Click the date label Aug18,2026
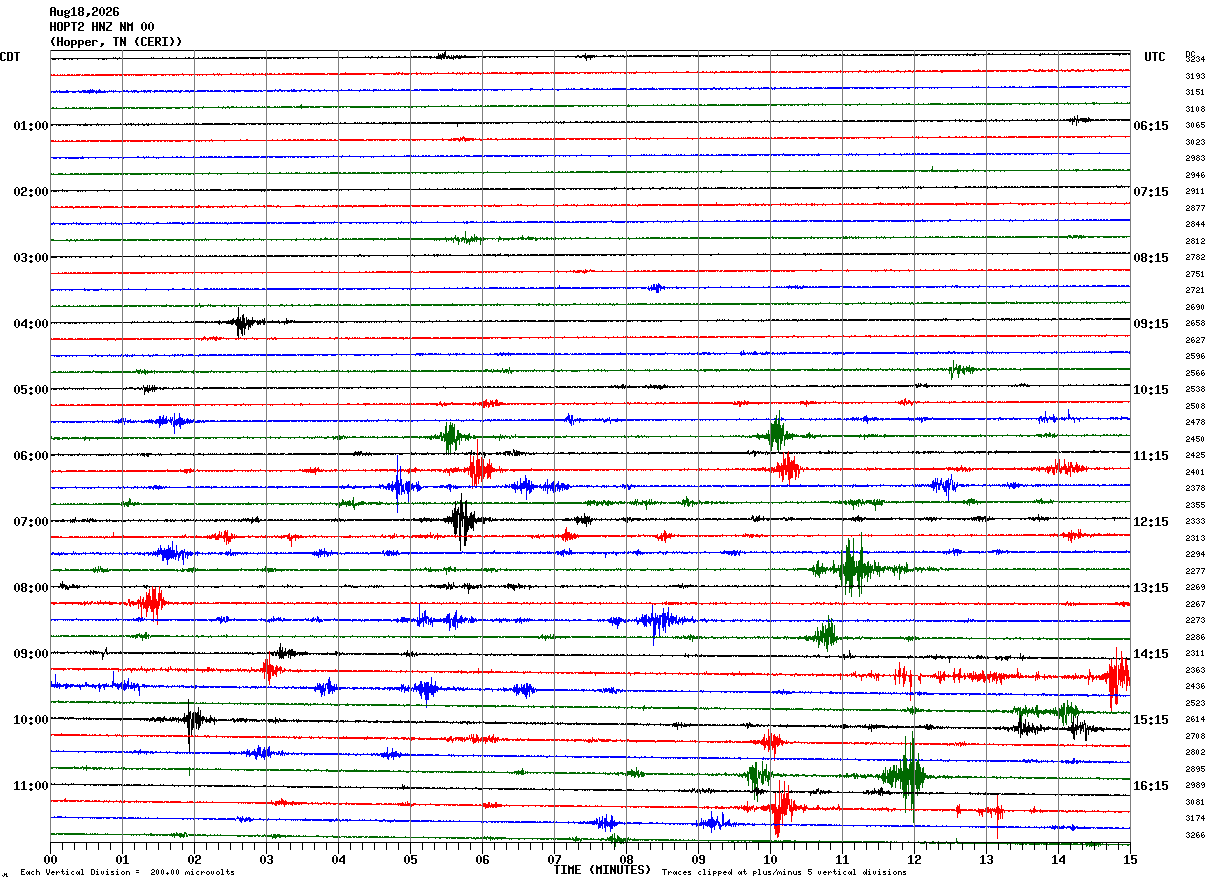Image resolution: width=1210 pixels, height=886 pixels. (84, 12)
